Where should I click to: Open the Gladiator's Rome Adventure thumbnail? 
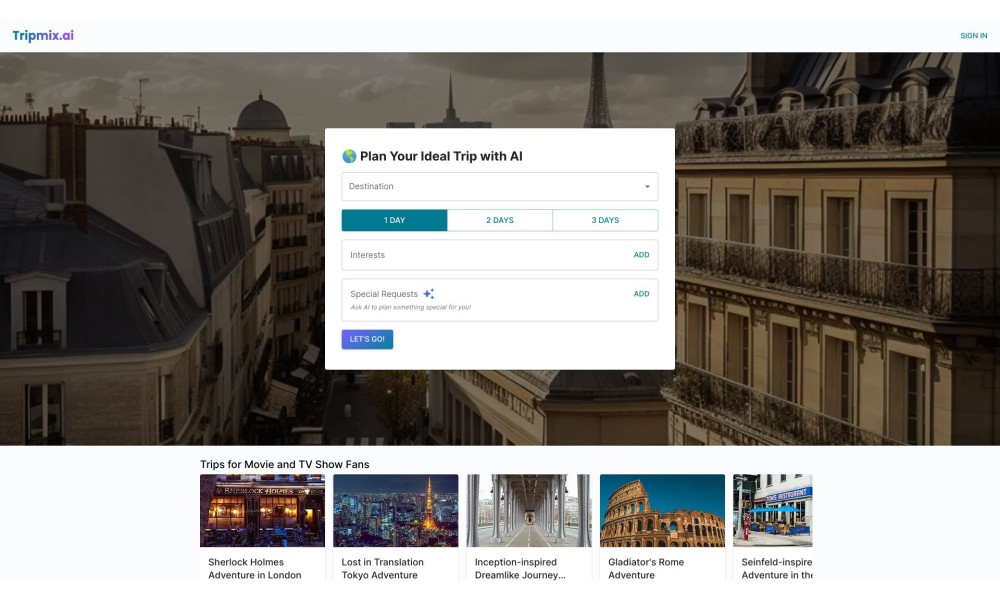click(662, 510)
